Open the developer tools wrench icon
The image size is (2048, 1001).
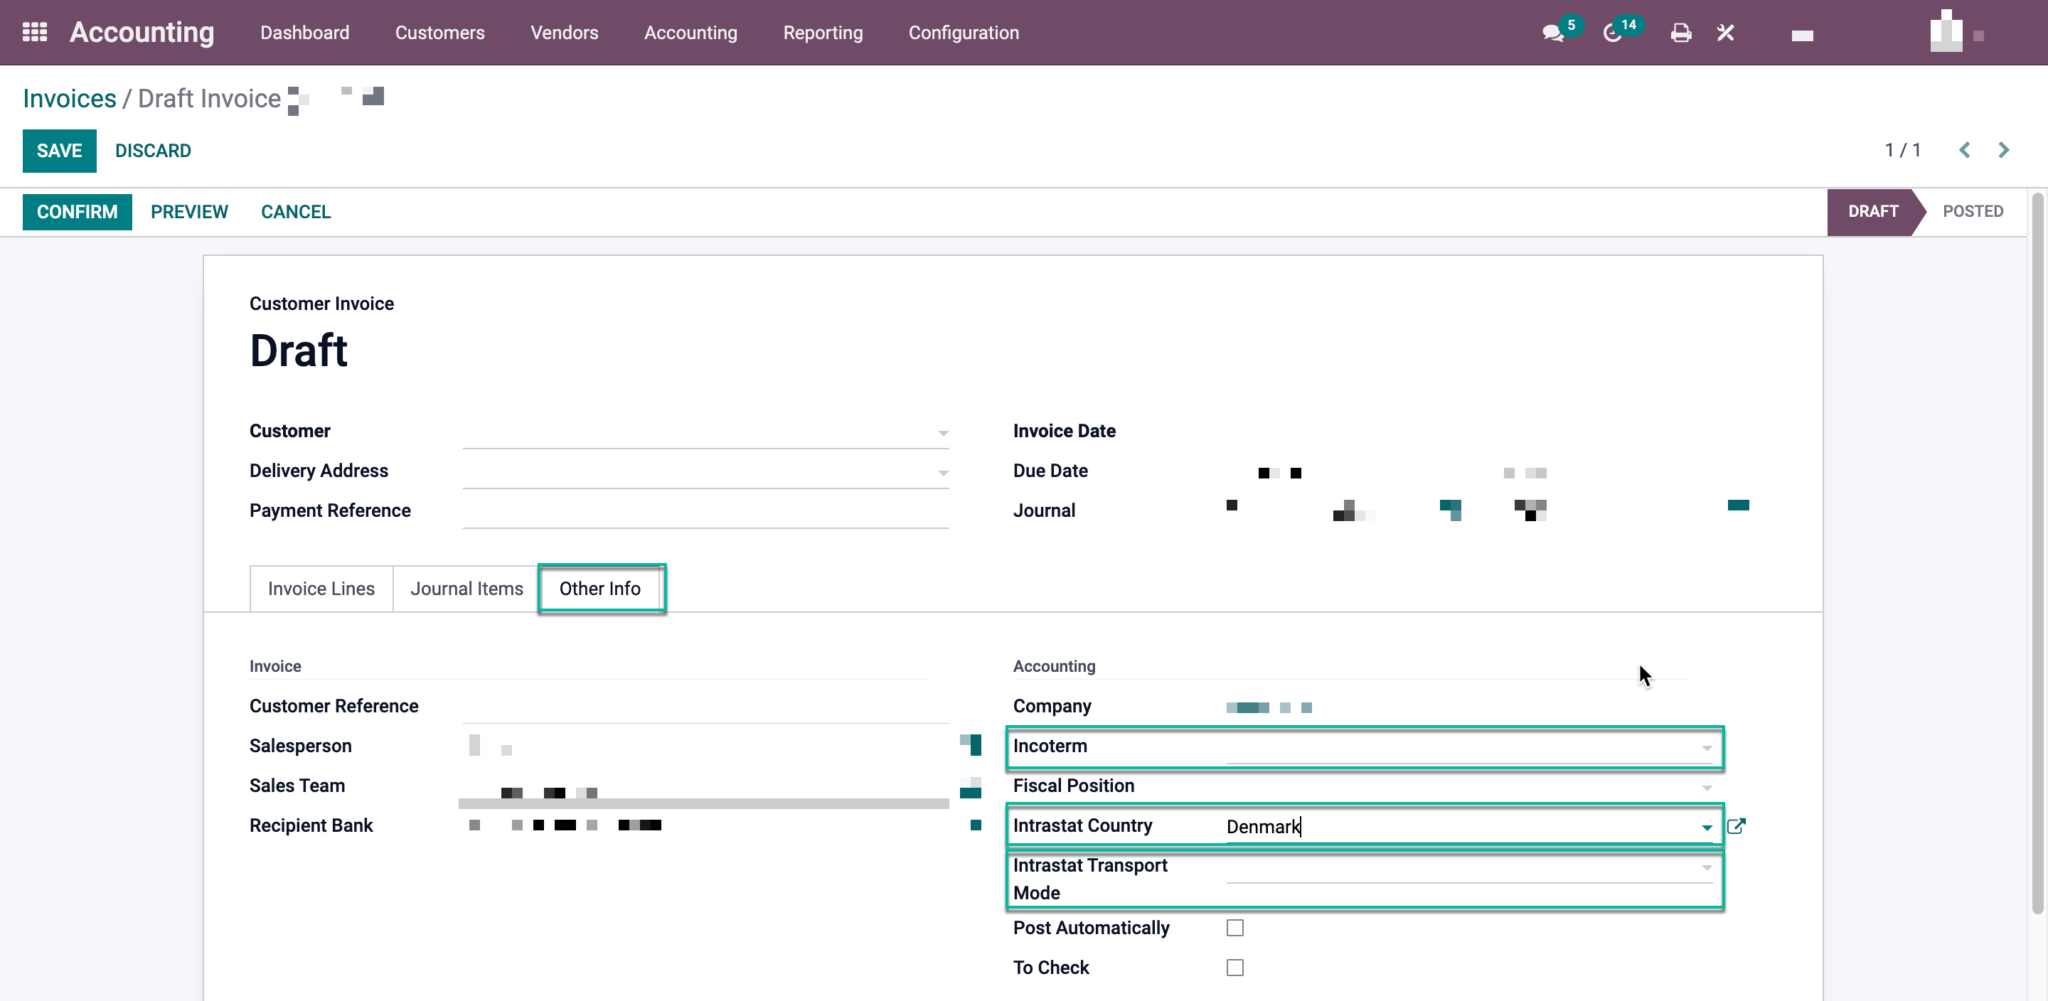click(1725, 32)
